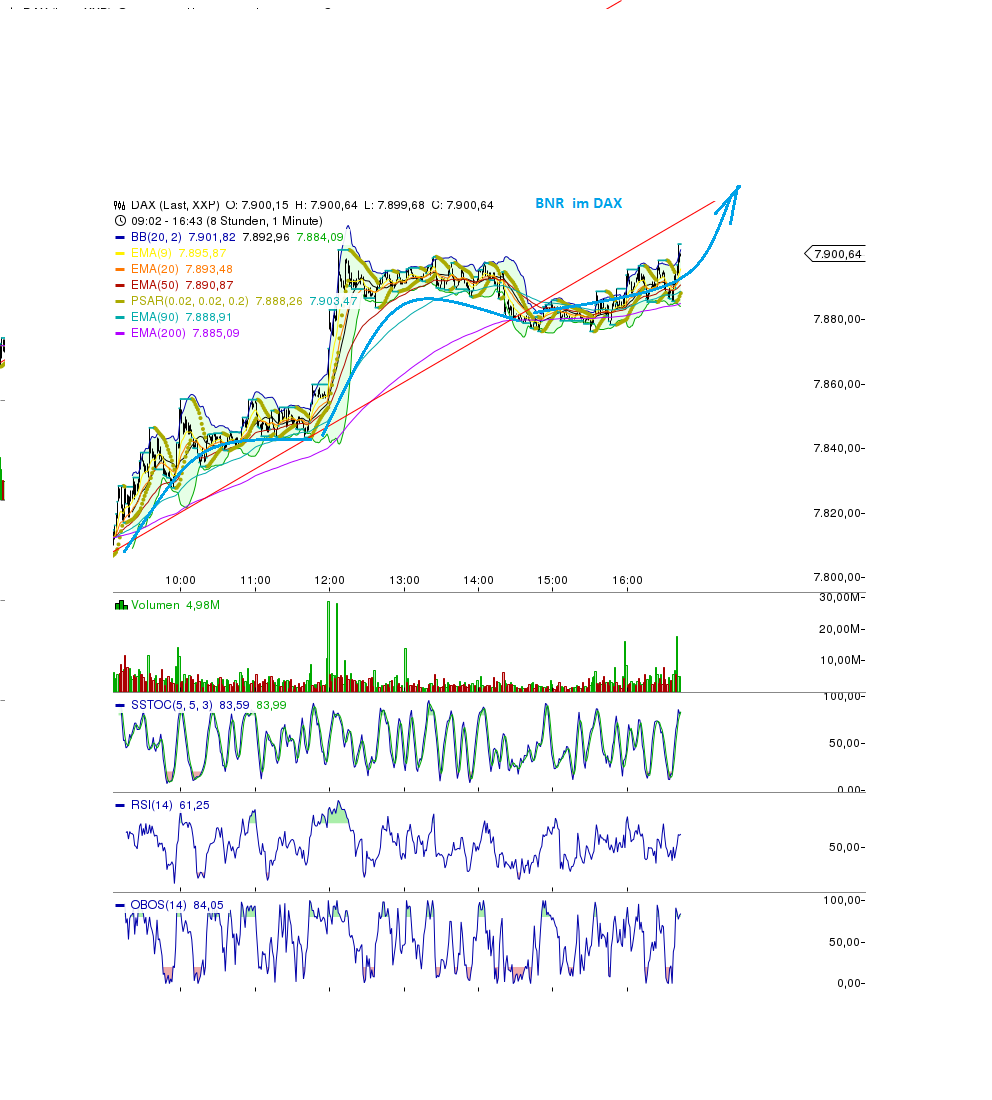The height and width of the screenshot is (1100, 992).
Task: Click the 30,00M volume axis label
Action: click(x=840, y=598)
